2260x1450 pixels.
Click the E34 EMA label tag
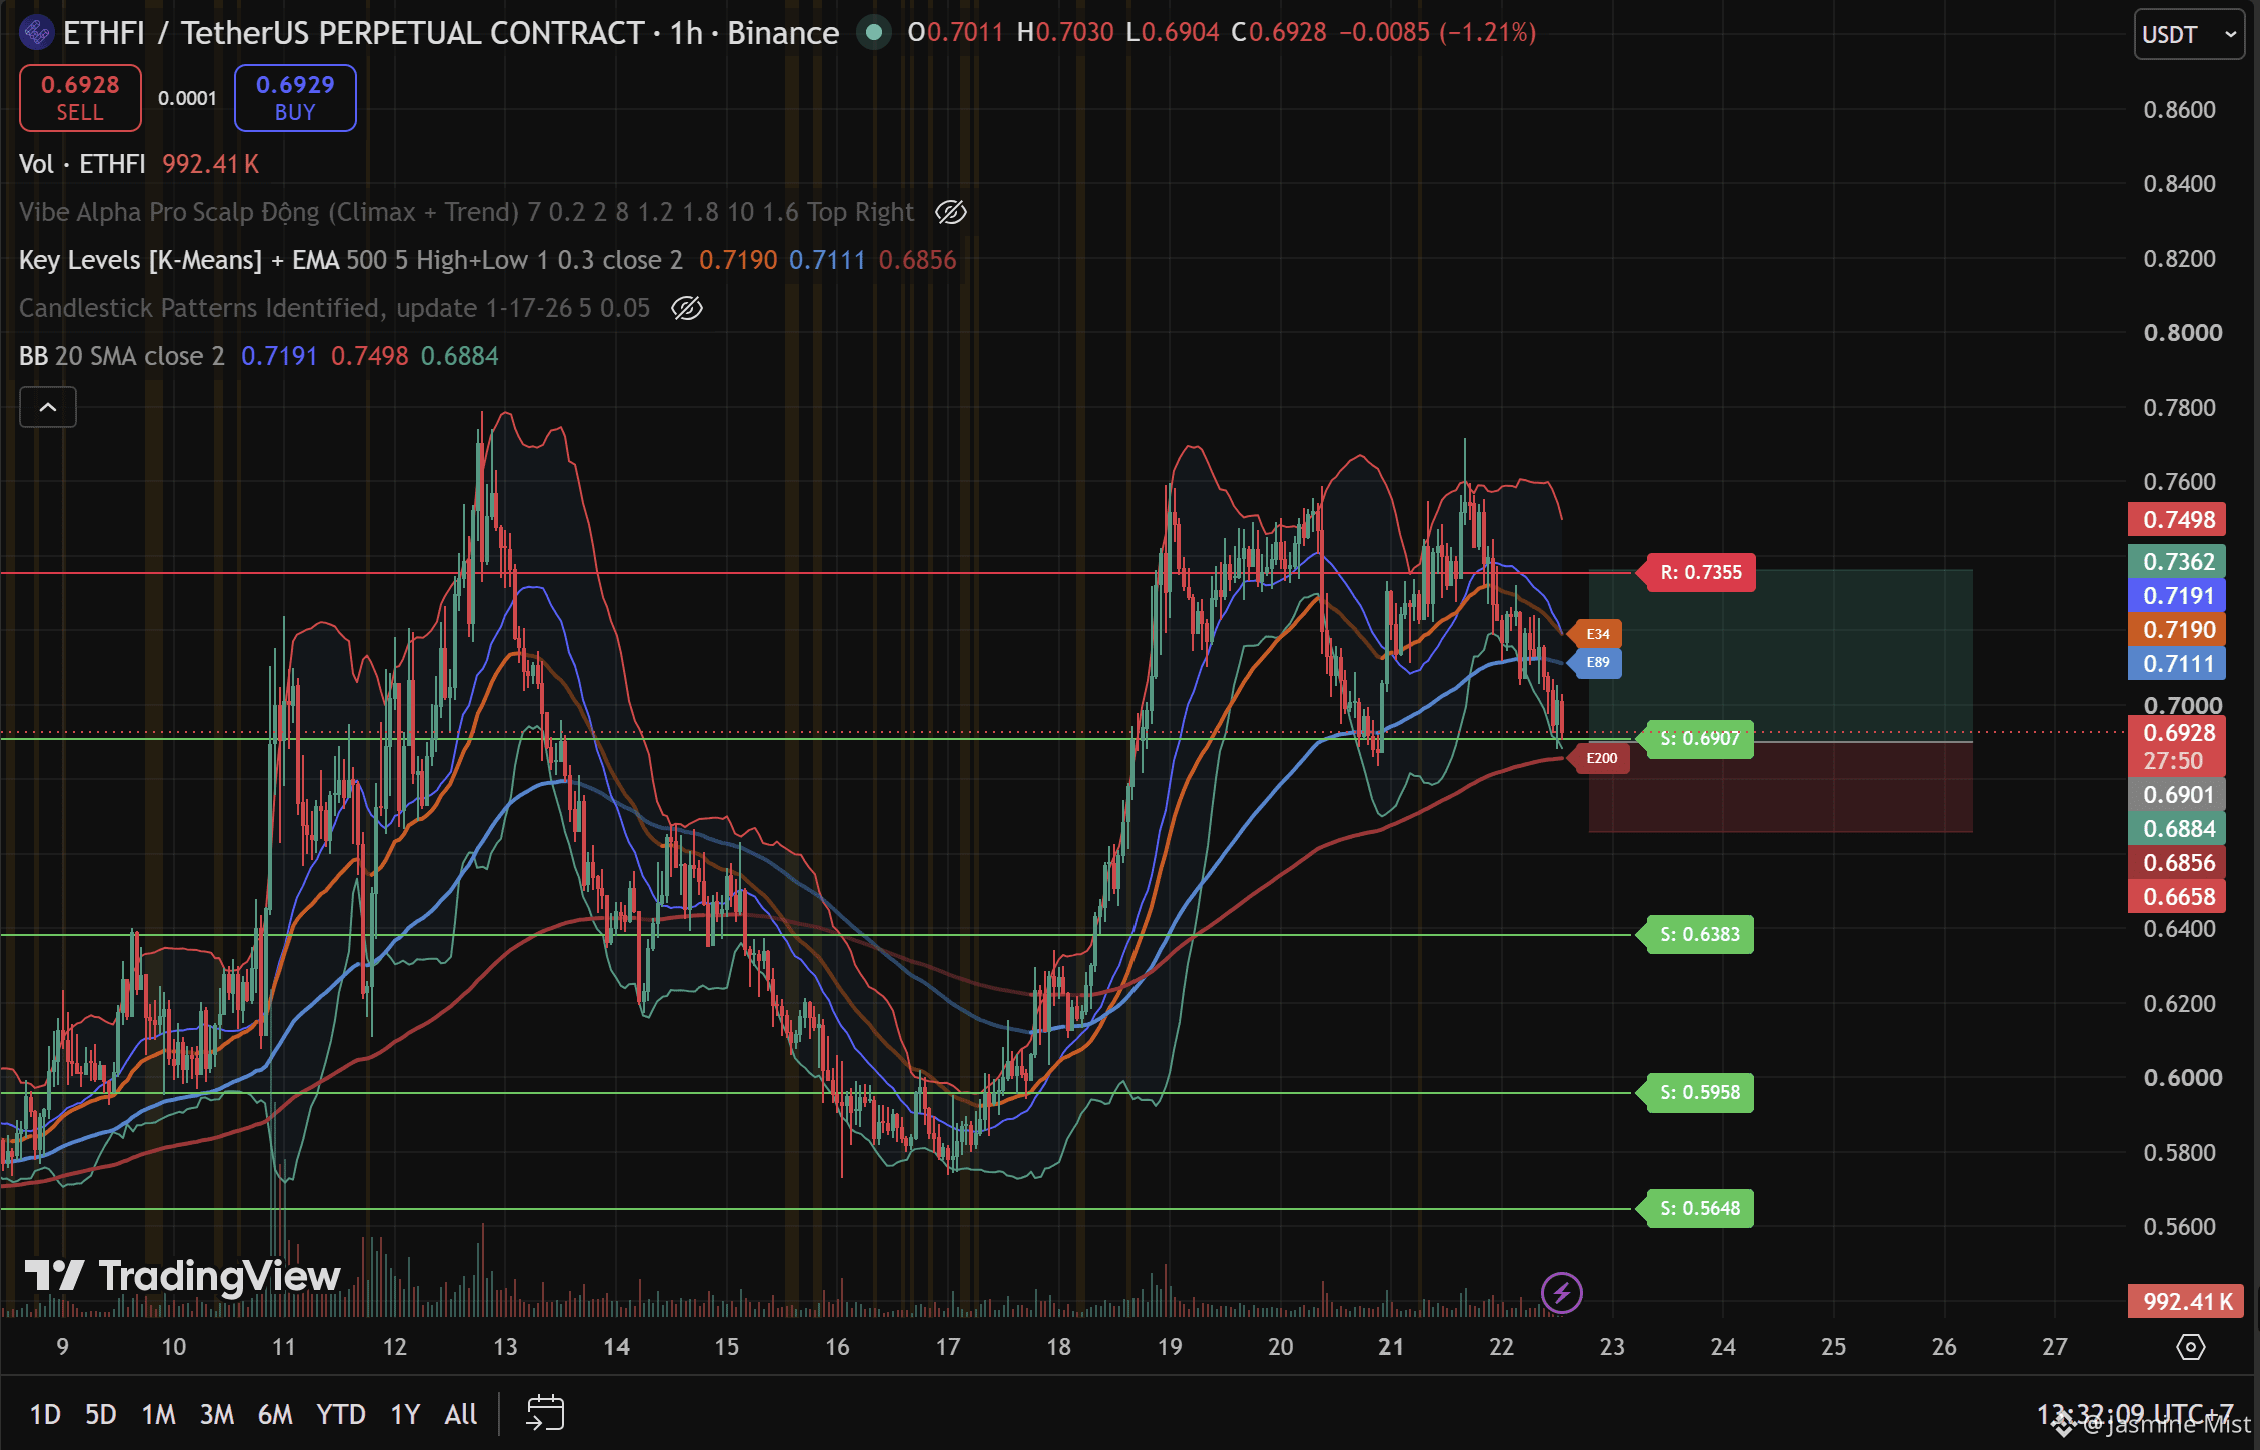click(x=1597, y=633)
